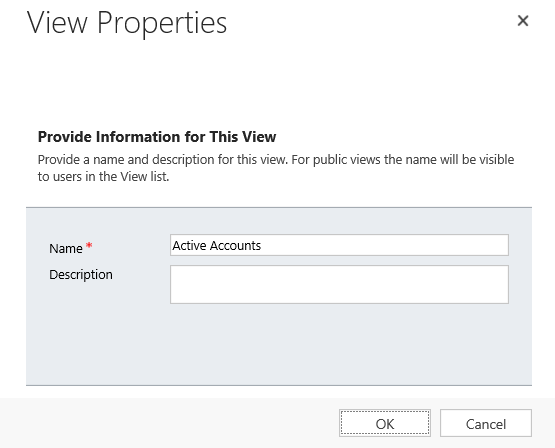Select the Name field label
Screen dimensions: 555x448
pos(66,248)
